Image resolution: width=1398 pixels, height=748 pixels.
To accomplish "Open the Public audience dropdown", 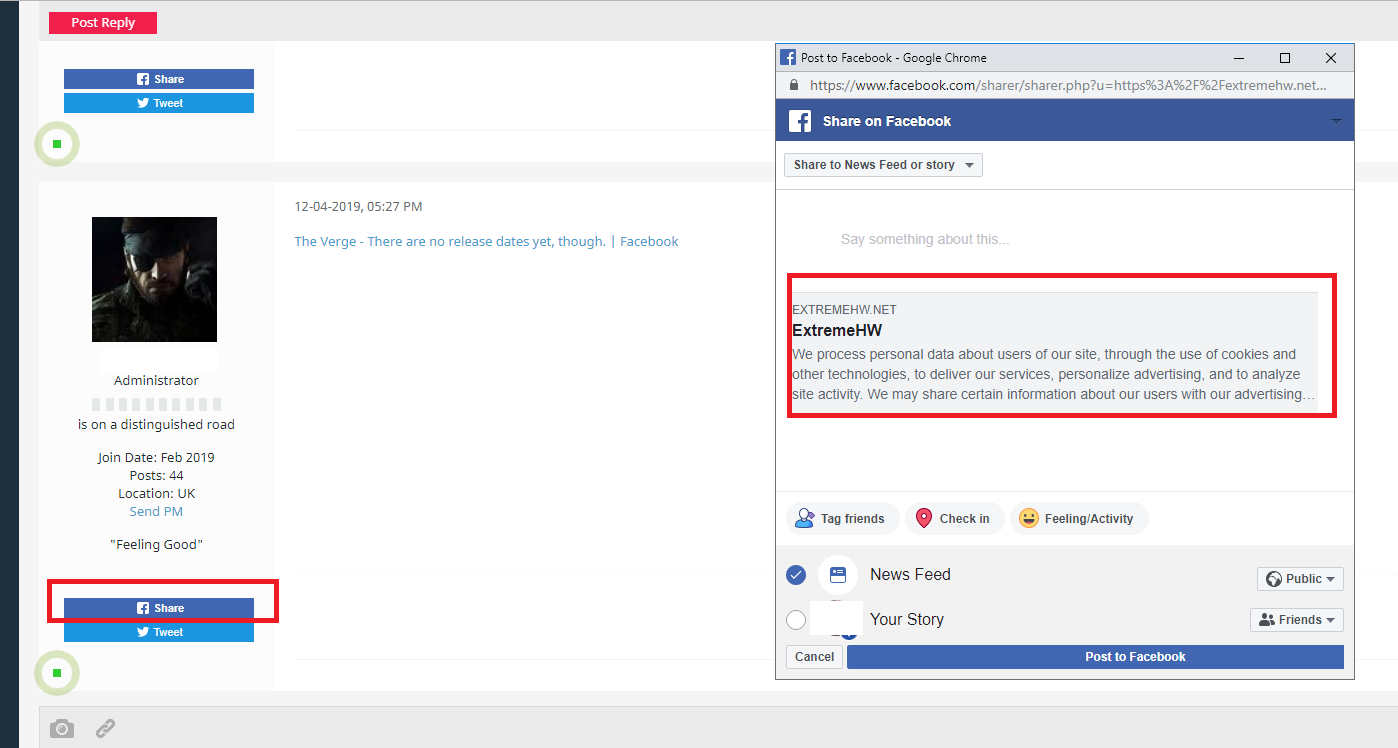I will point(1300,579).
